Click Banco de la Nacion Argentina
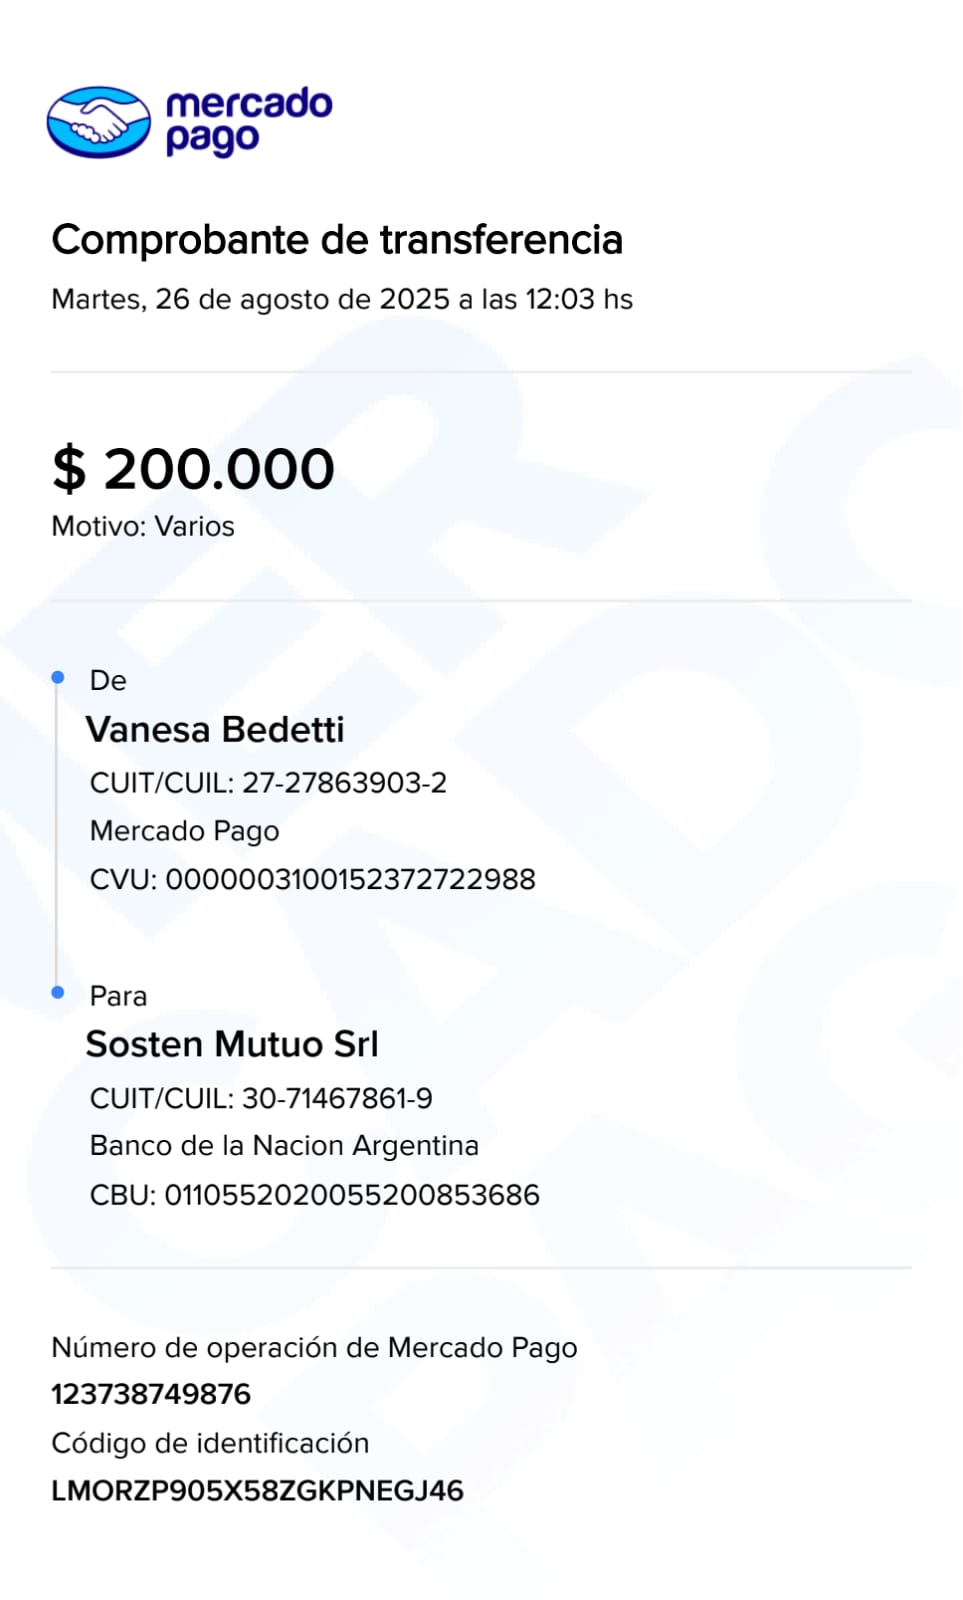 point(284,1145)
